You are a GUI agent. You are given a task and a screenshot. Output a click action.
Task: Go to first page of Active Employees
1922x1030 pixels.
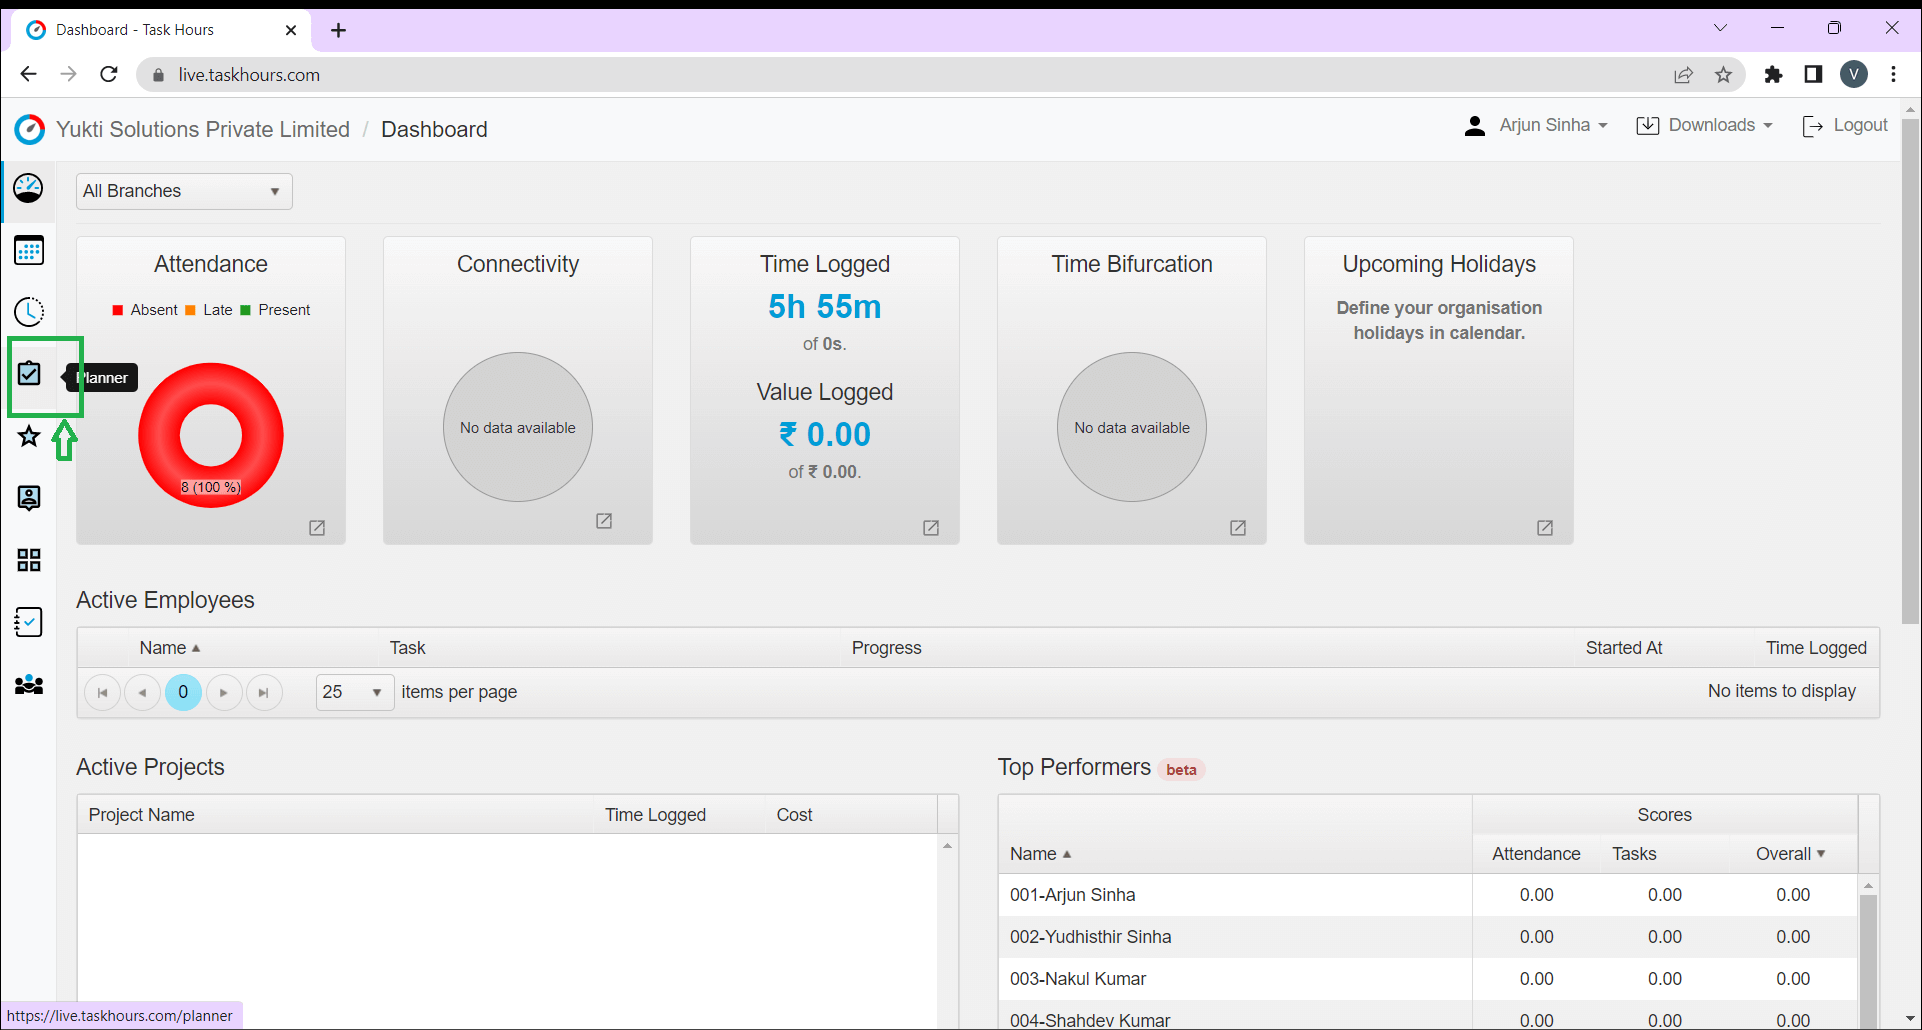[x=102, y=692]
